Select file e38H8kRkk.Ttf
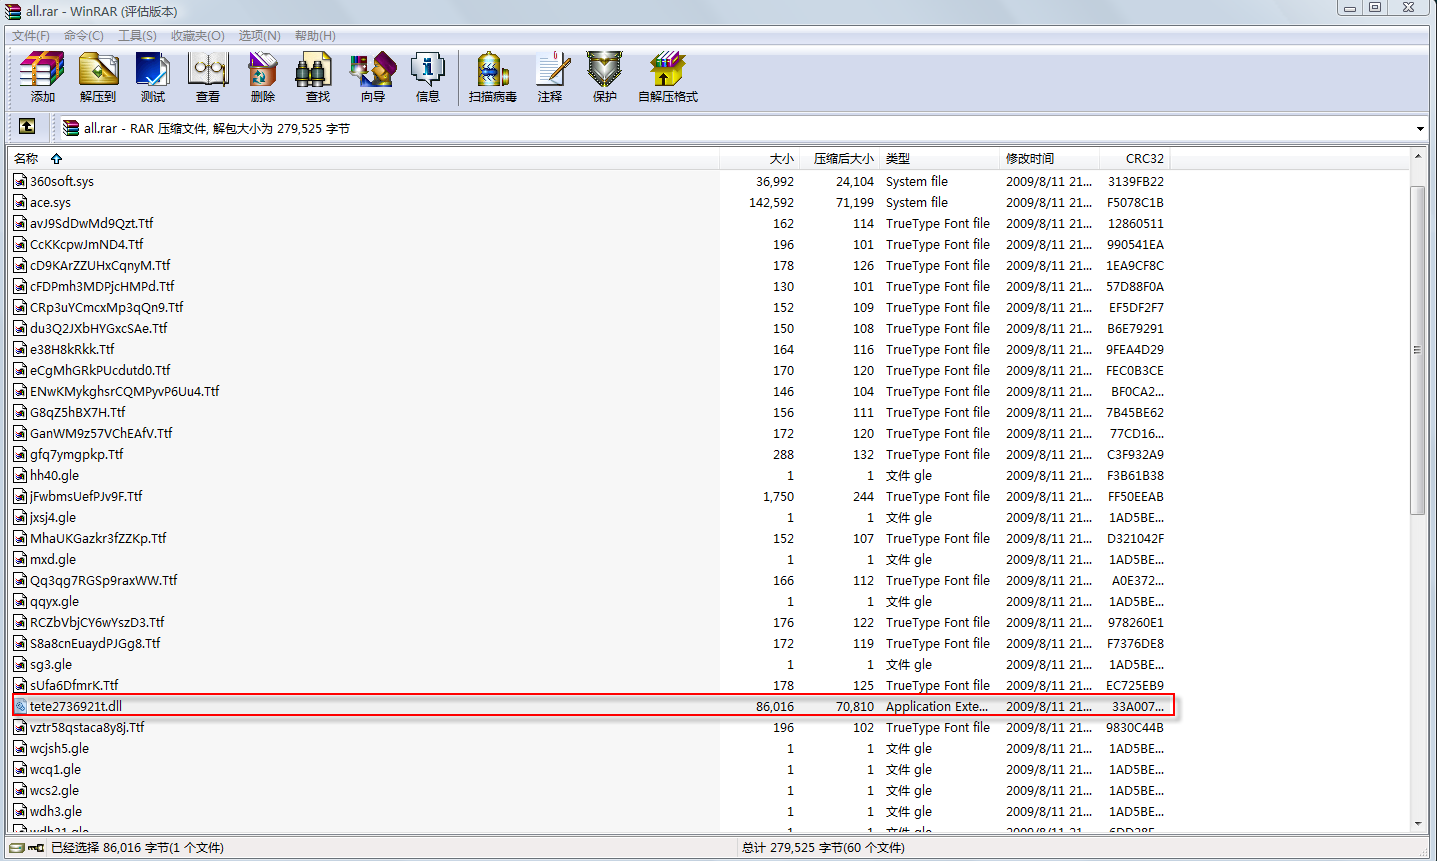 click(x=72, y=349)
